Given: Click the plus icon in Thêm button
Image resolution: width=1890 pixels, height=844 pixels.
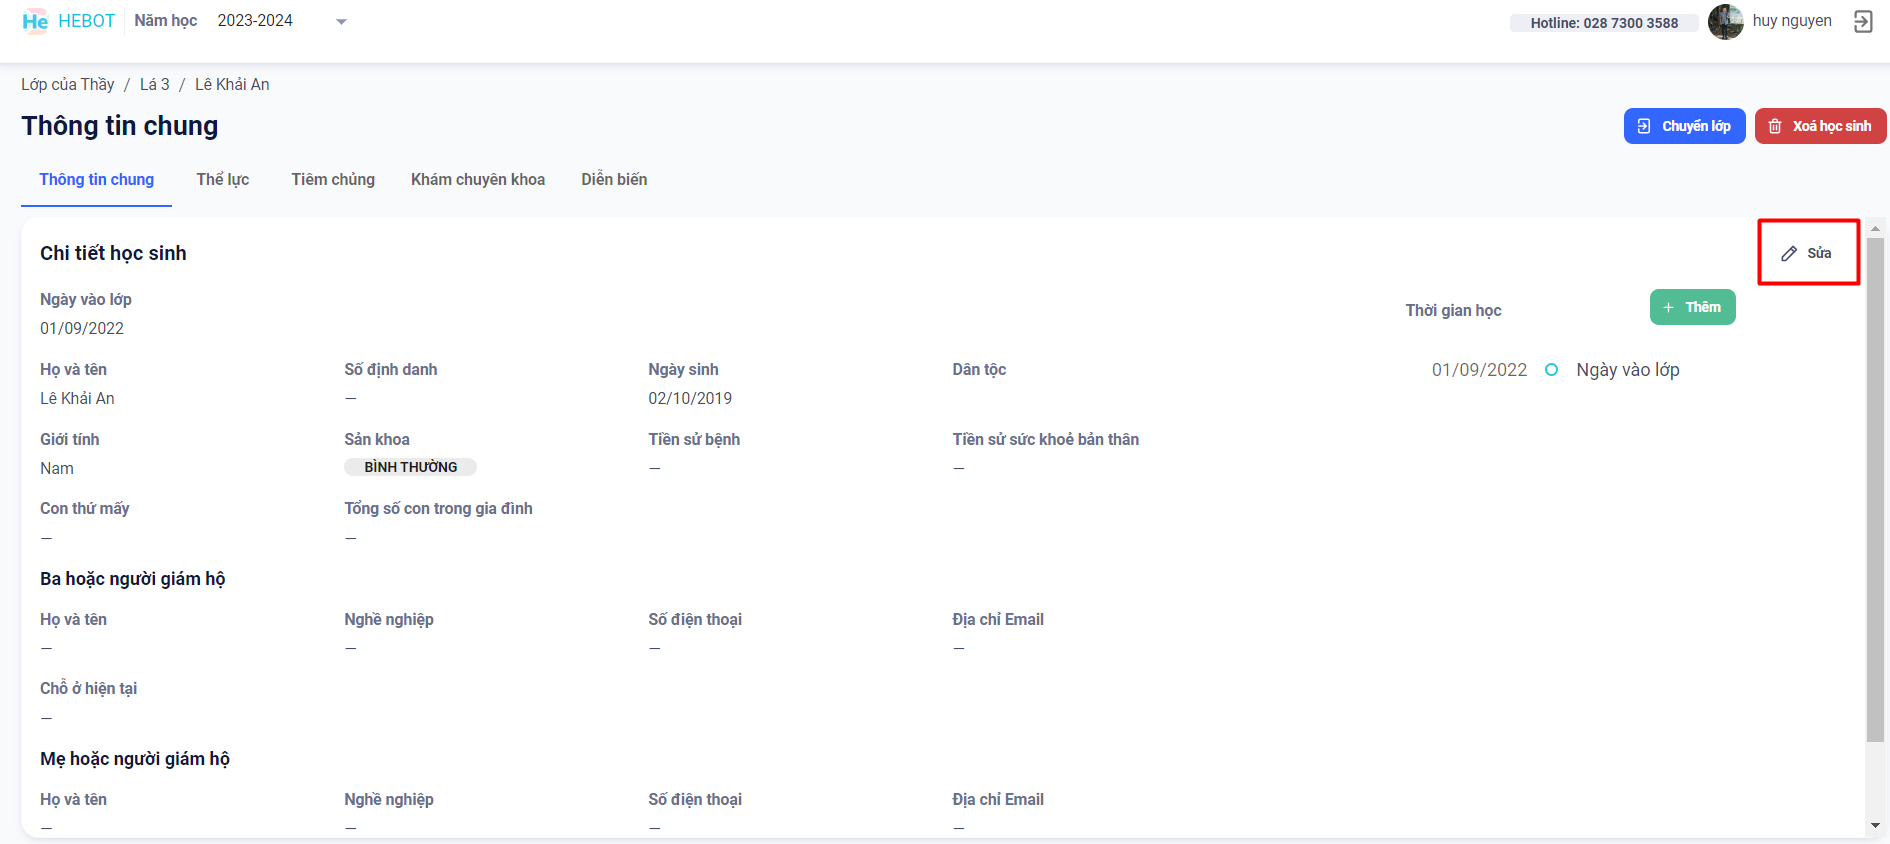Looking at the screenshot, I should coord(1668,308).
